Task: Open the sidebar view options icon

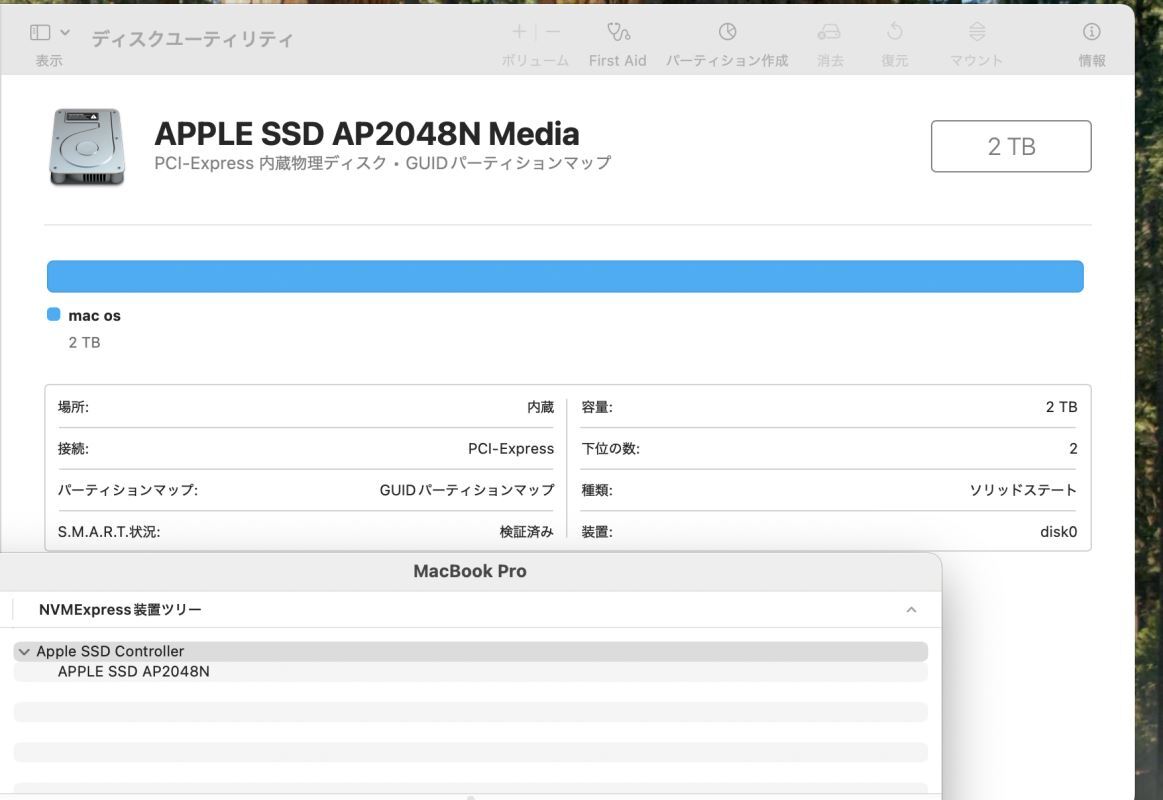Action: click(40, 32)
